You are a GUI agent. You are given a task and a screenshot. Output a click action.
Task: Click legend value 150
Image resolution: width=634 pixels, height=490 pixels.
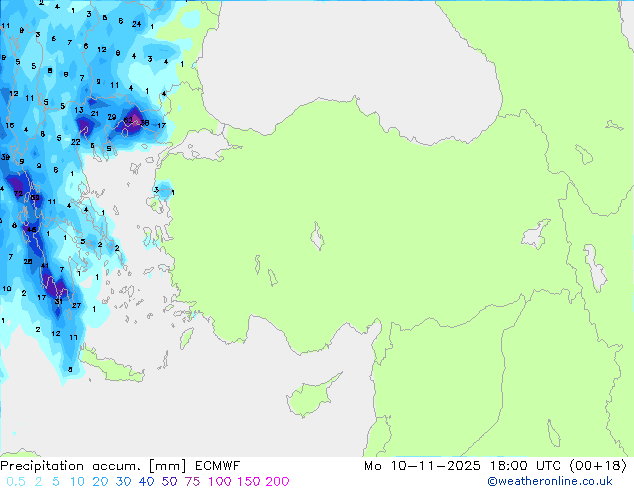249,482
